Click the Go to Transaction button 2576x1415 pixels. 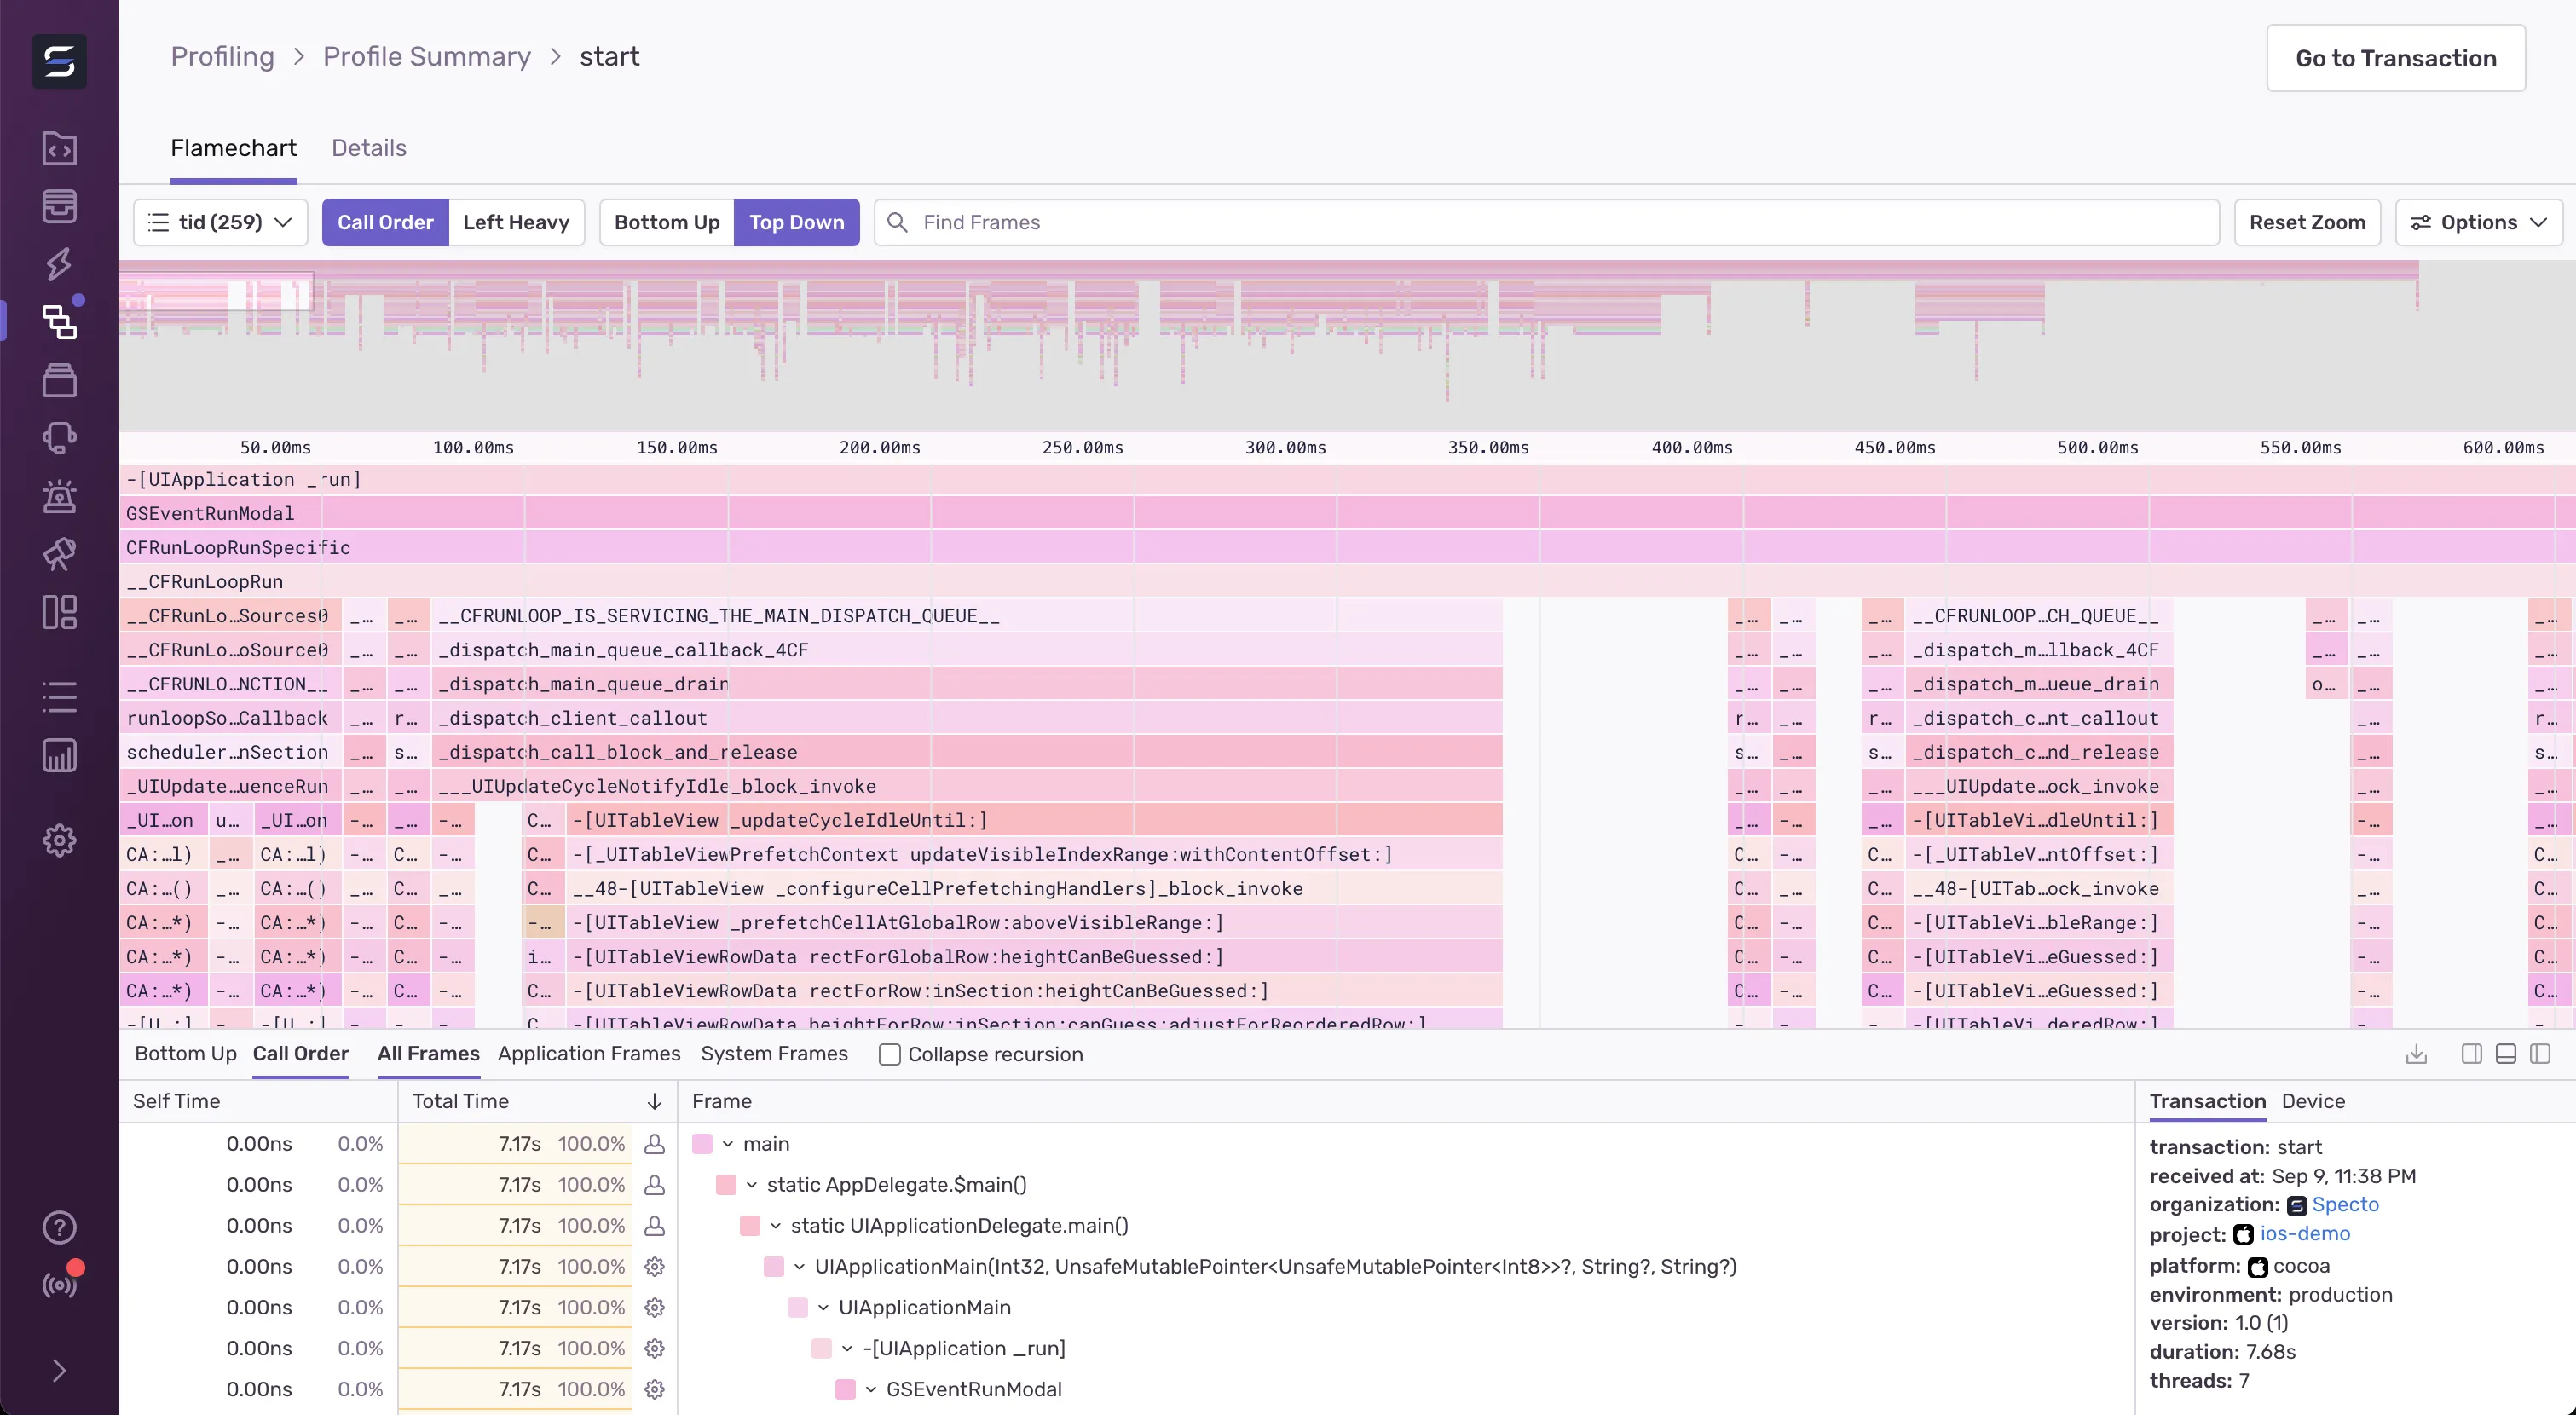[x=2395, y=58]
